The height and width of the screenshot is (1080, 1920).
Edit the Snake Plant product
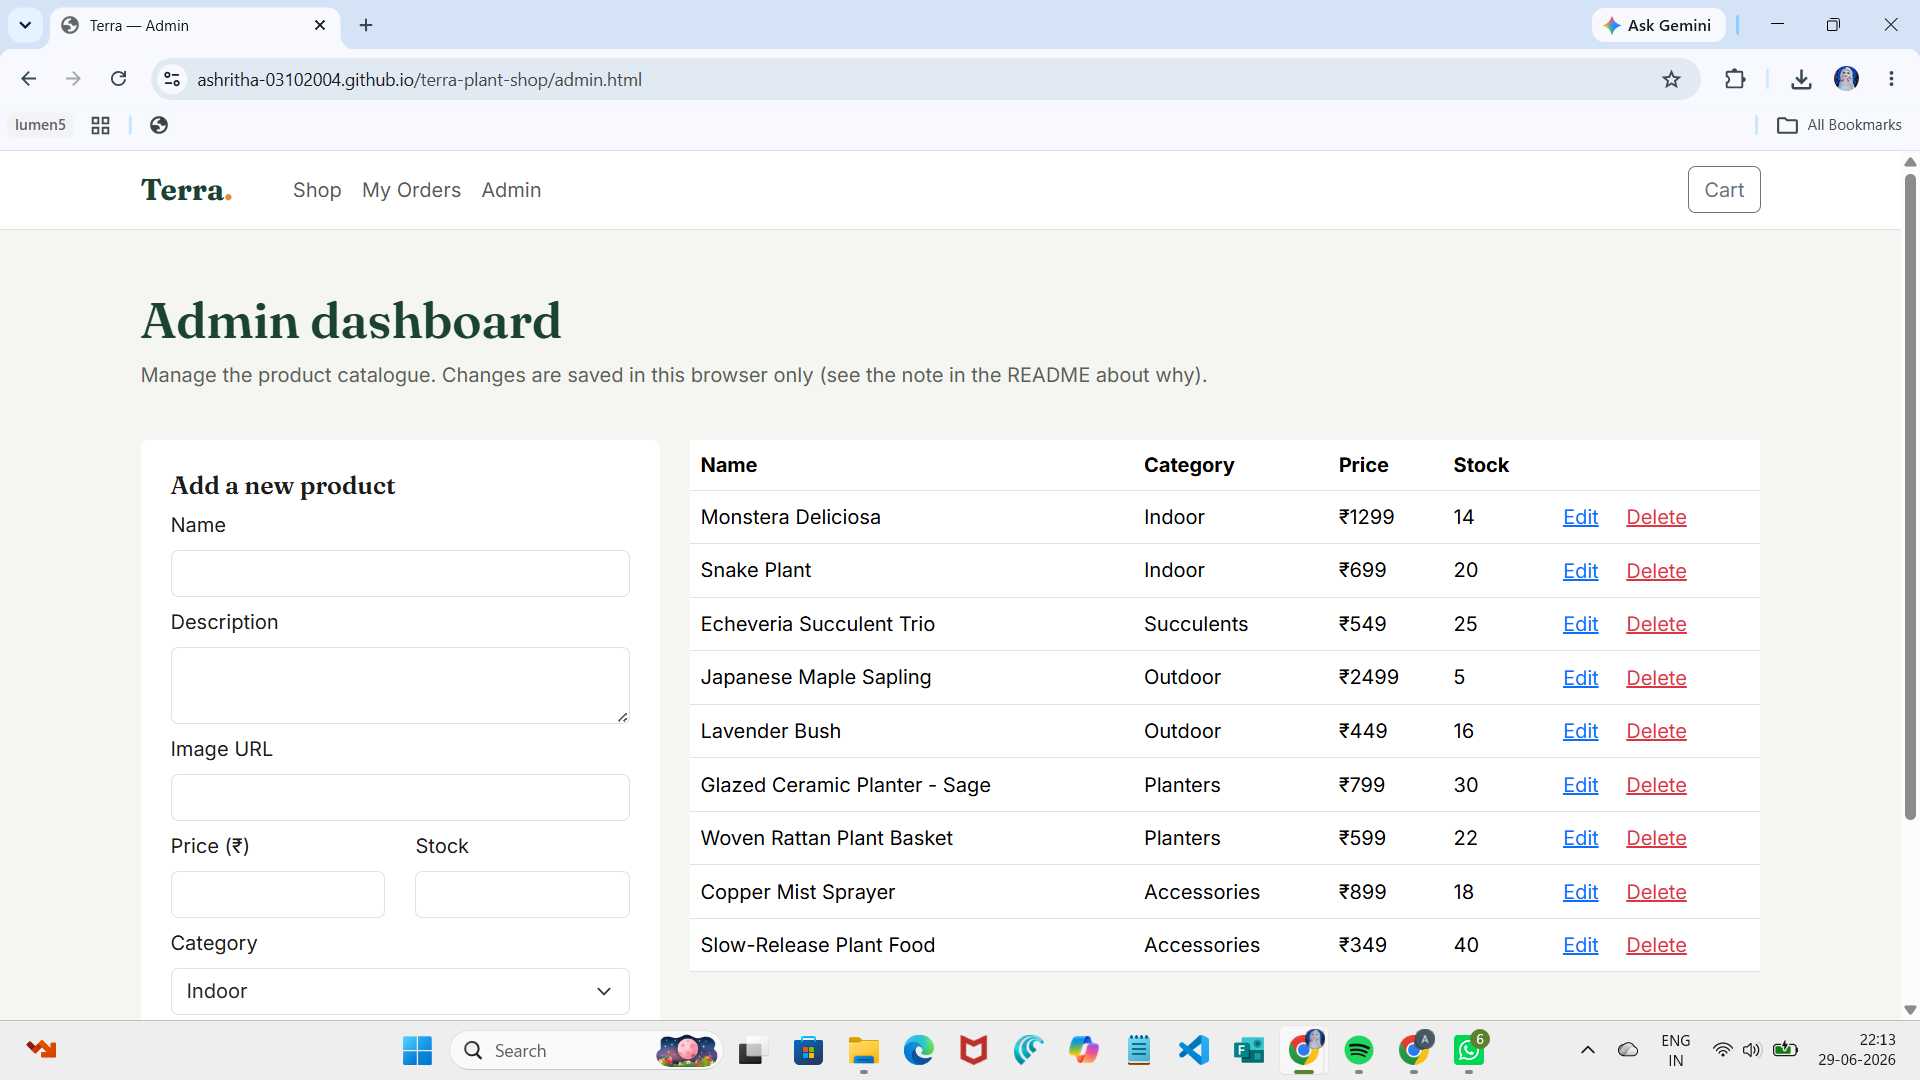tap(1580, 571)
